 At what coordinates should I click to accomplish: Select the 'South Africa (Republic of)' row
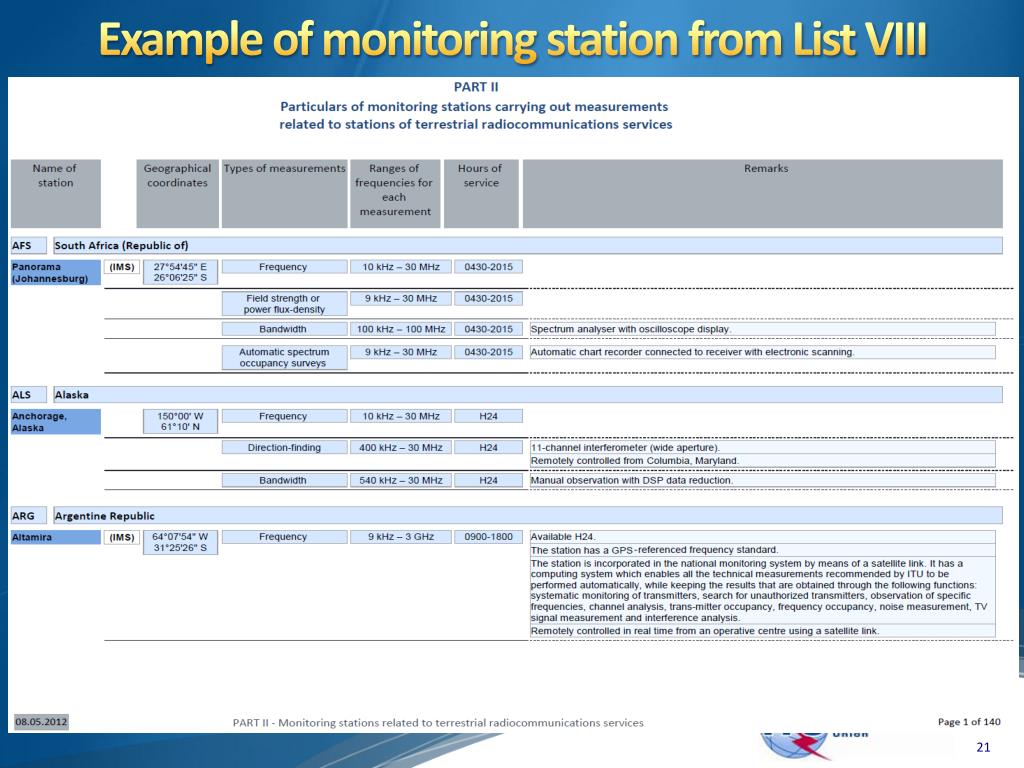[x=528, y=246]
